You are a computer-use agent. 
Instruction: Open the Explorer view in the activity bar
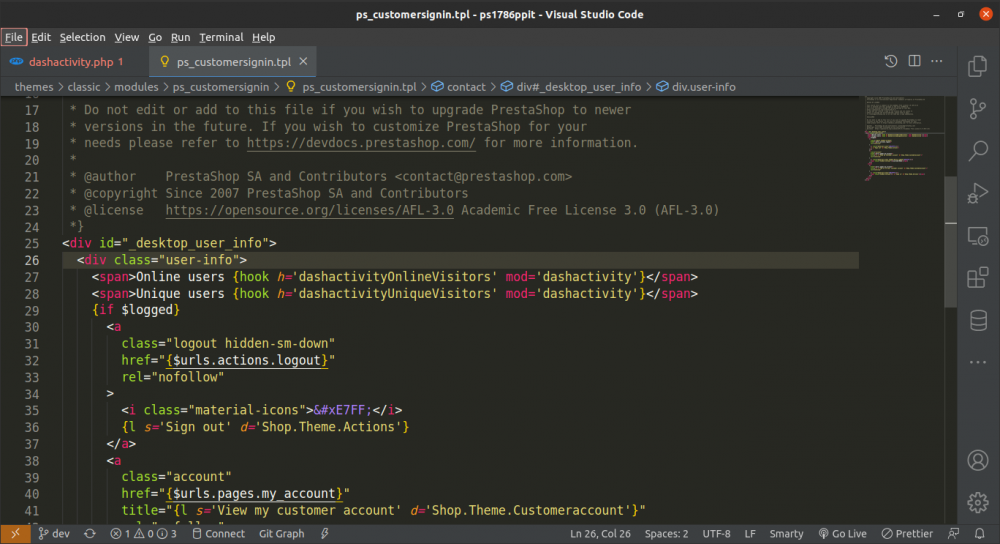978,66
